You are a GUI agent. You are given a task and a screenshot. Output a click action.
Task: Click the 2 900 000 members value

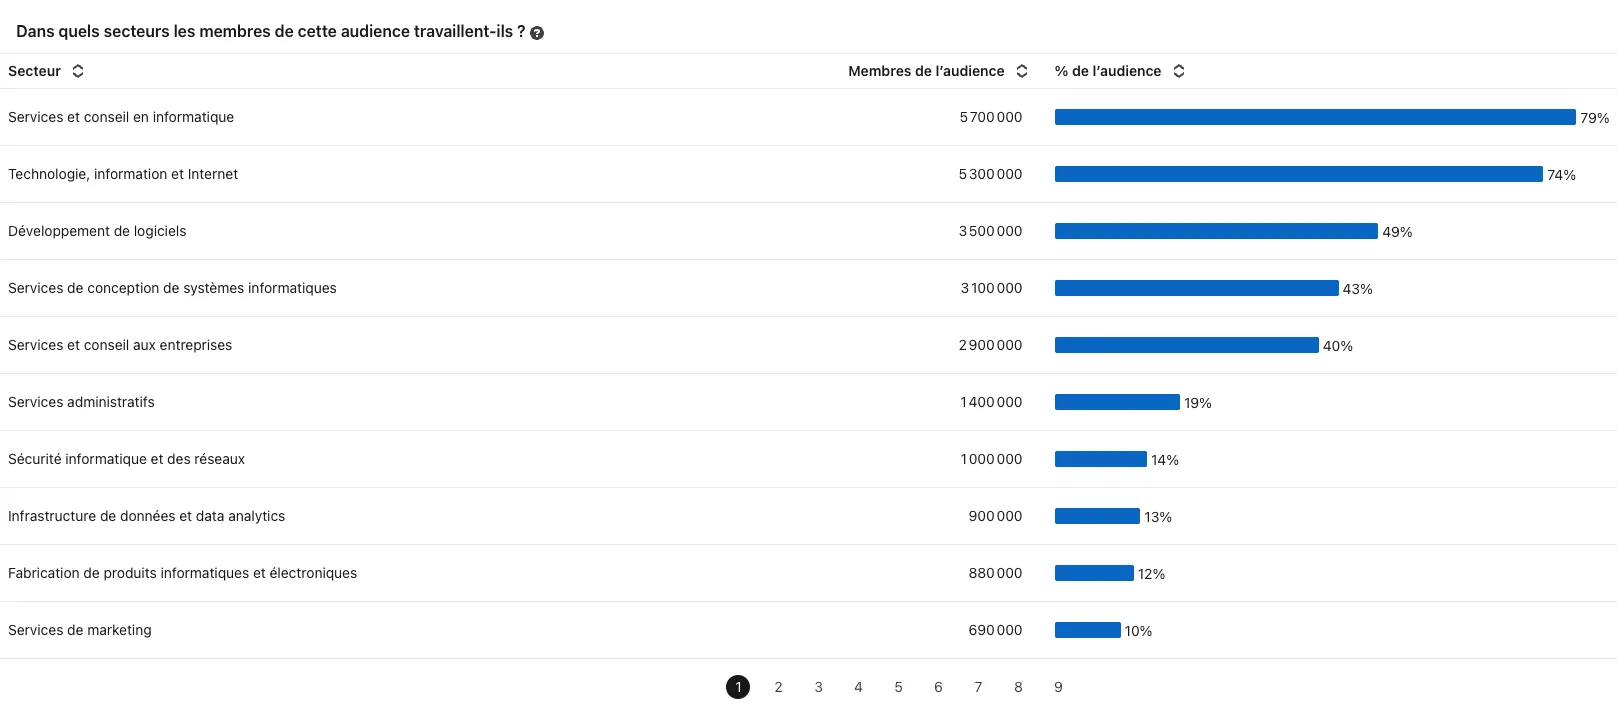[x=991, y=345]
